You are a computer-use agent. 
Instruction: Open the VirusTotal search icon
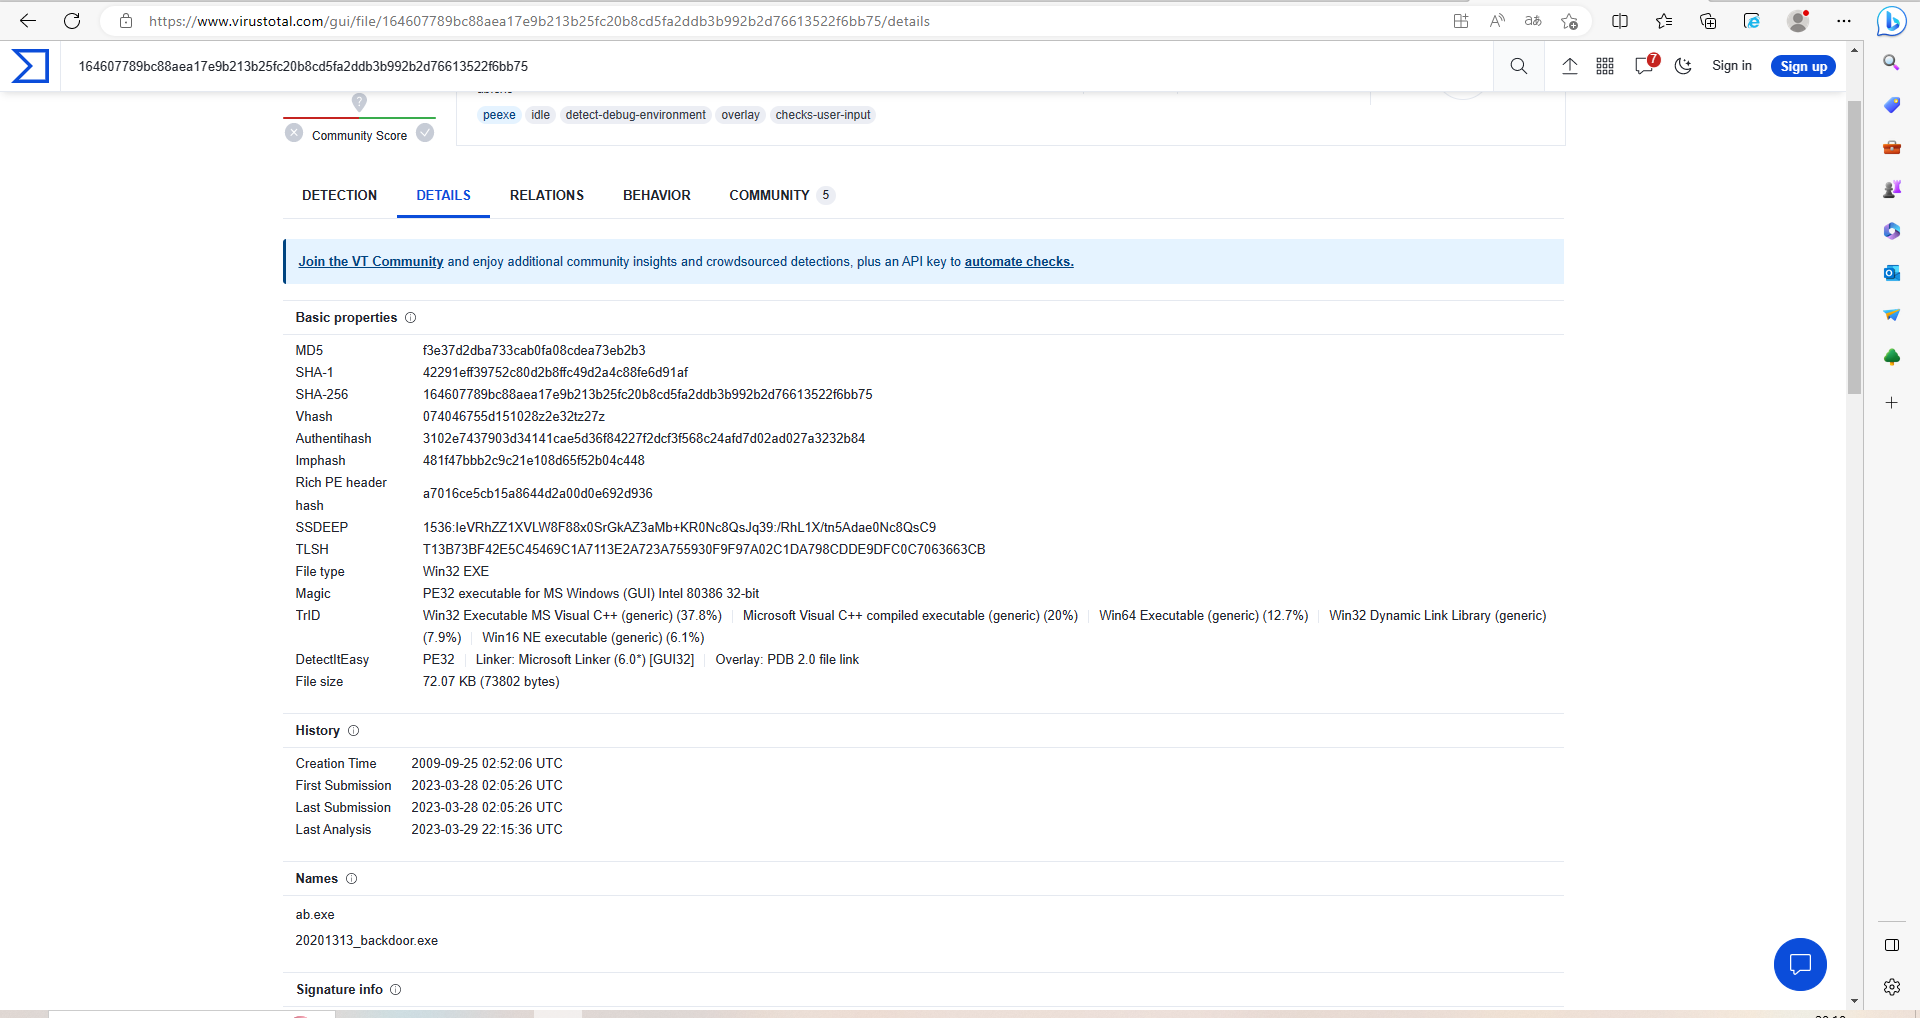1518,66
